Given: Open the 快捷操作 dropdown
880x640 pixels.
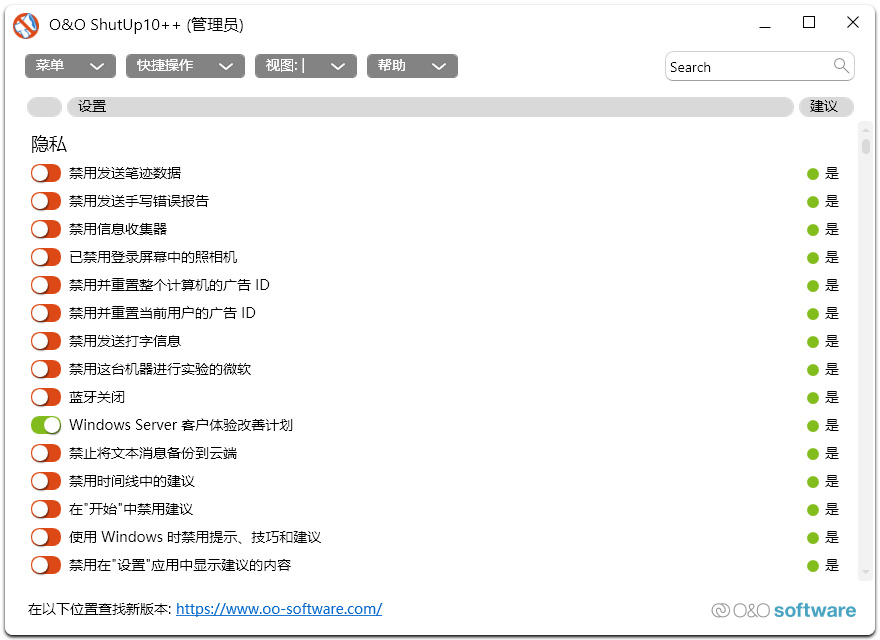Looking at the screenshot, I should (184, 66).
